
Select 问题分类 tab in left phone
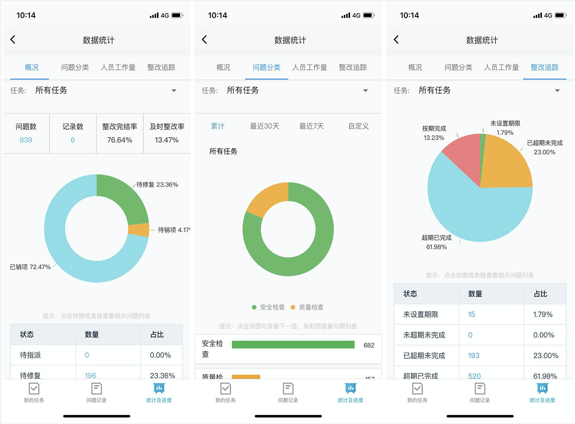75,67
